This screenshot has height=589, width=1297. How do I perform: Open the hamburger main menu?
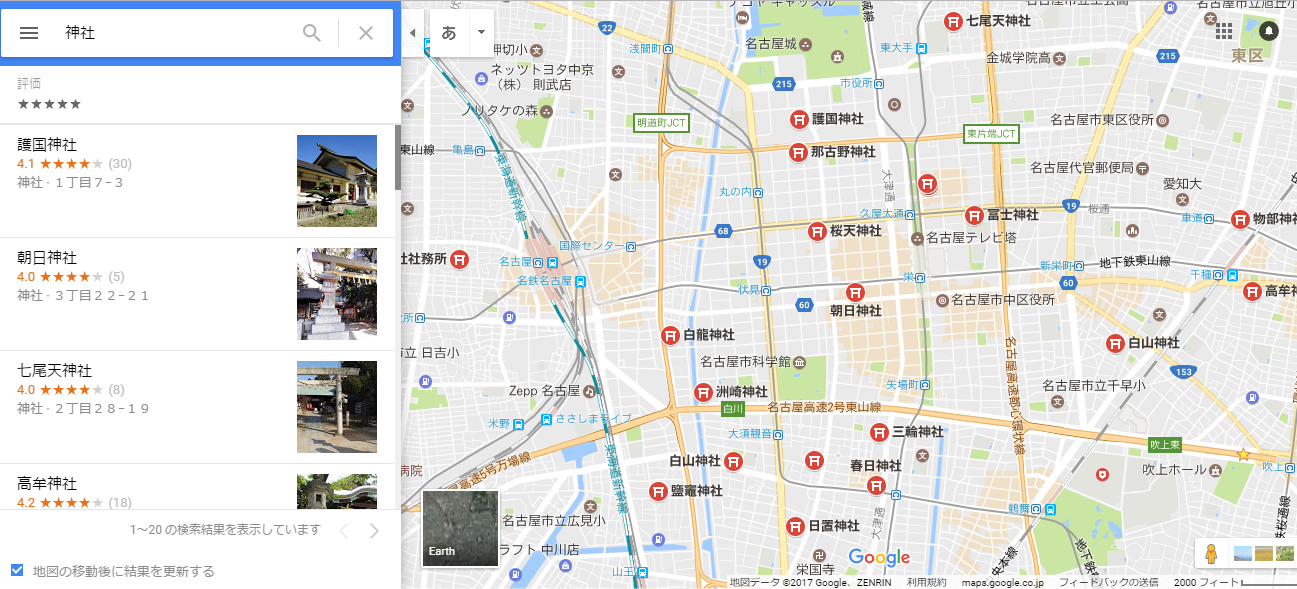[29, 33]
